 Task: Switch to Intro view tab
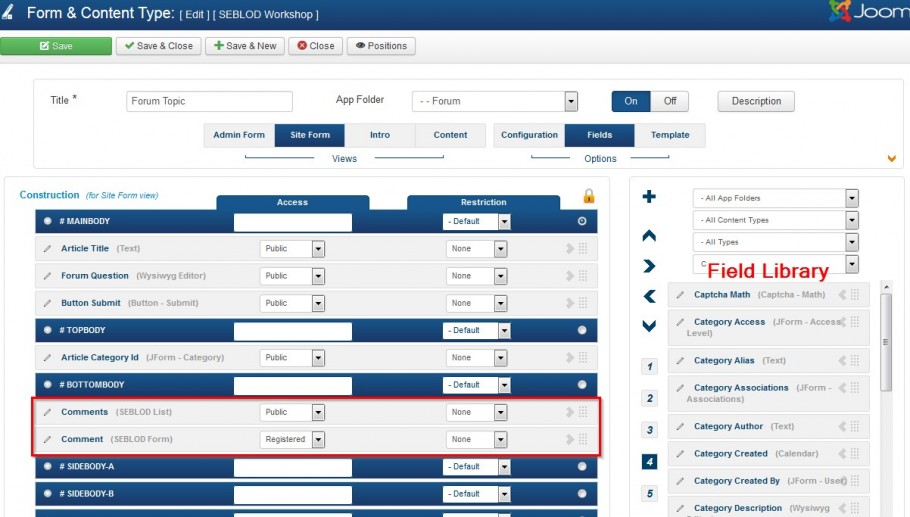(x=380, y=135)
